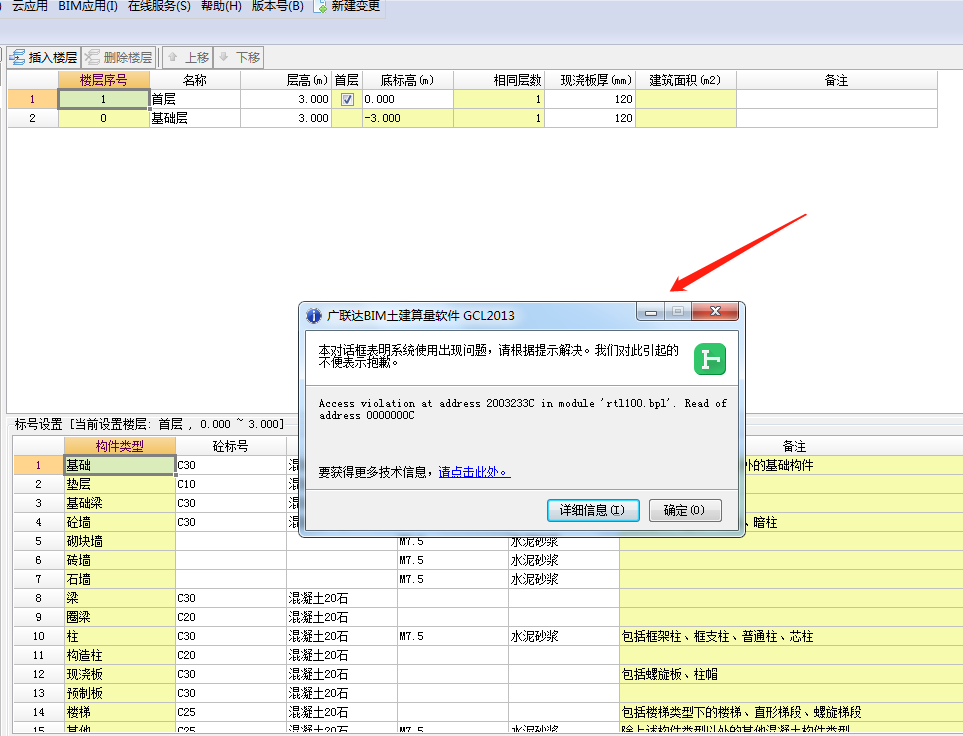
Task: Open the 在线服务(S) menu
Action: 159,6
